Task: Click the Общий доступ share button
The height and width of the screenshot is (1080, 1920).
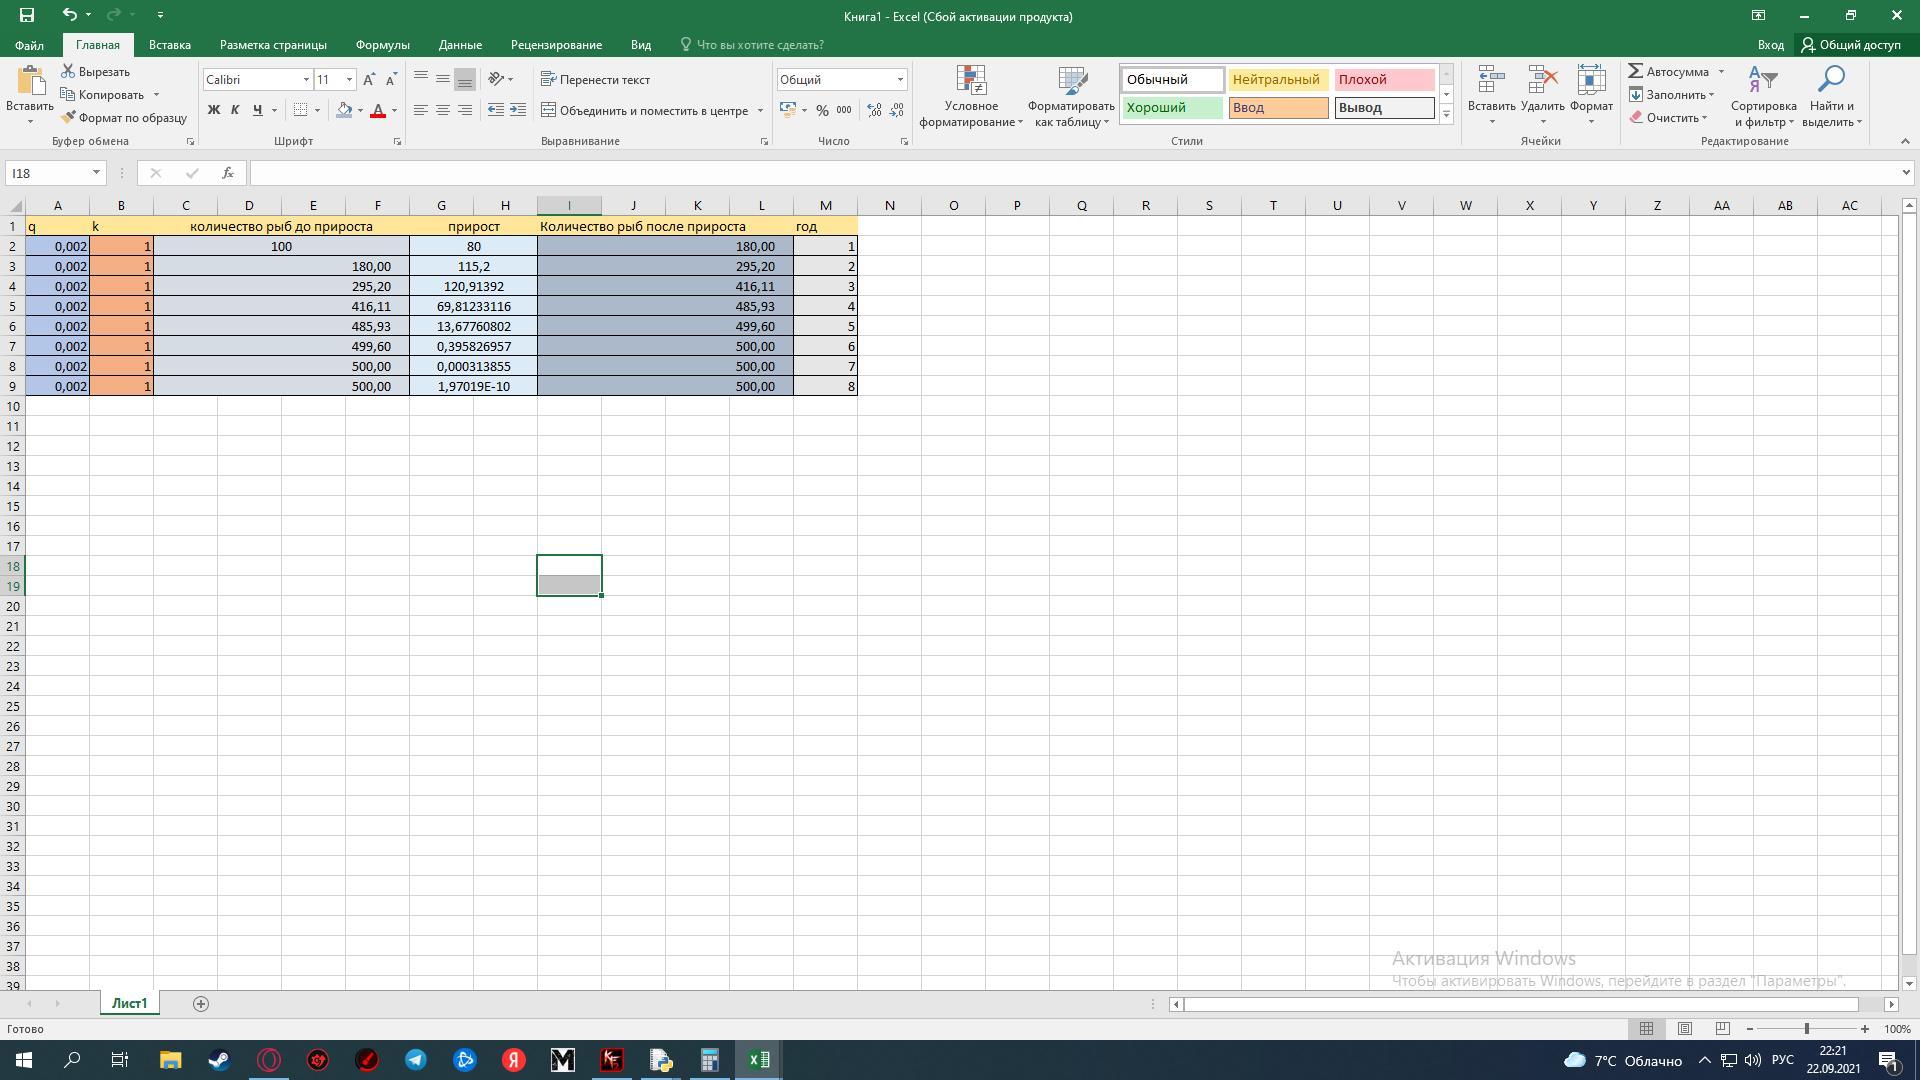Action: click(x=1851, y=45)
